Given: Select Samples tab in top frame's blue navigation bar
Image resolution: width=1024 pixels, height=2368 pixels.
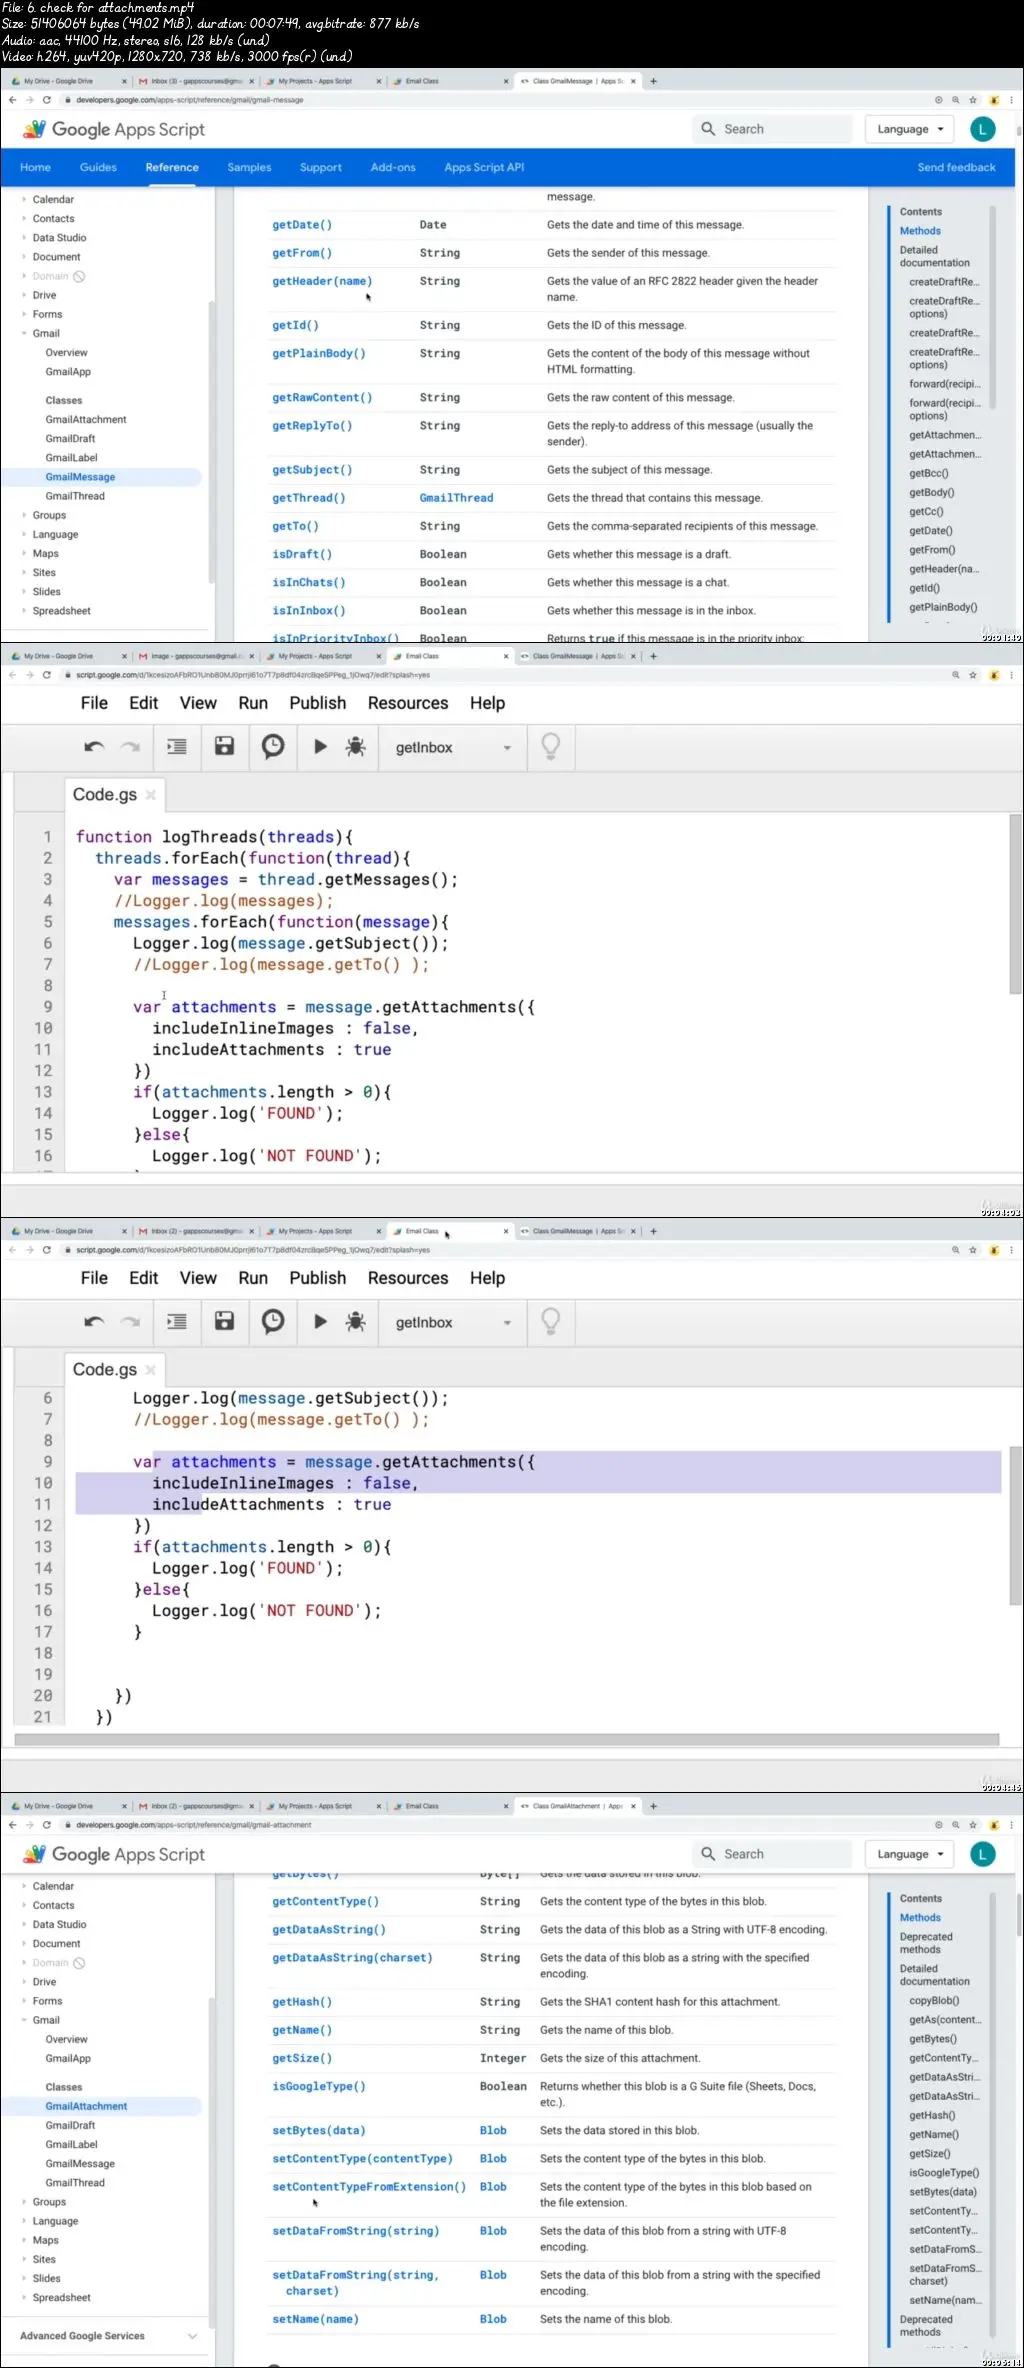Looking at the screenshot, I should [x=249, y=167].
